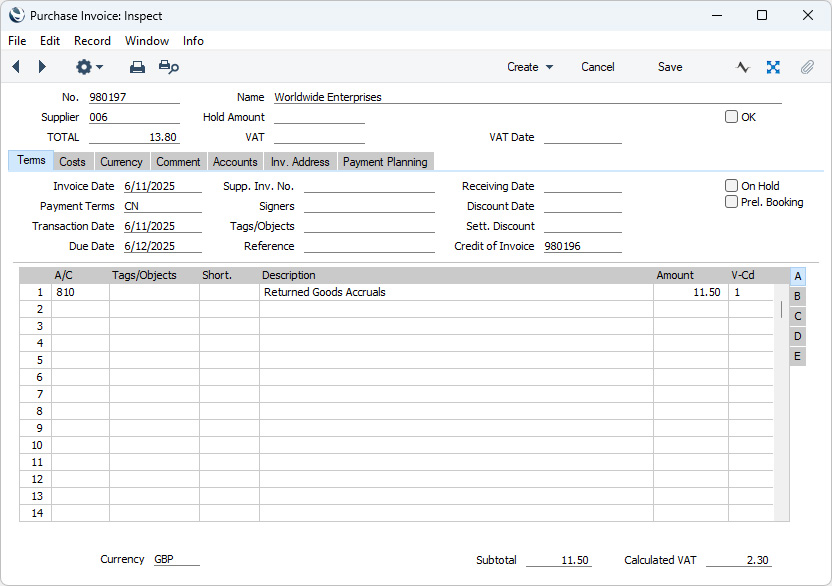Switch to the Costs tab

tap(72, 162)
